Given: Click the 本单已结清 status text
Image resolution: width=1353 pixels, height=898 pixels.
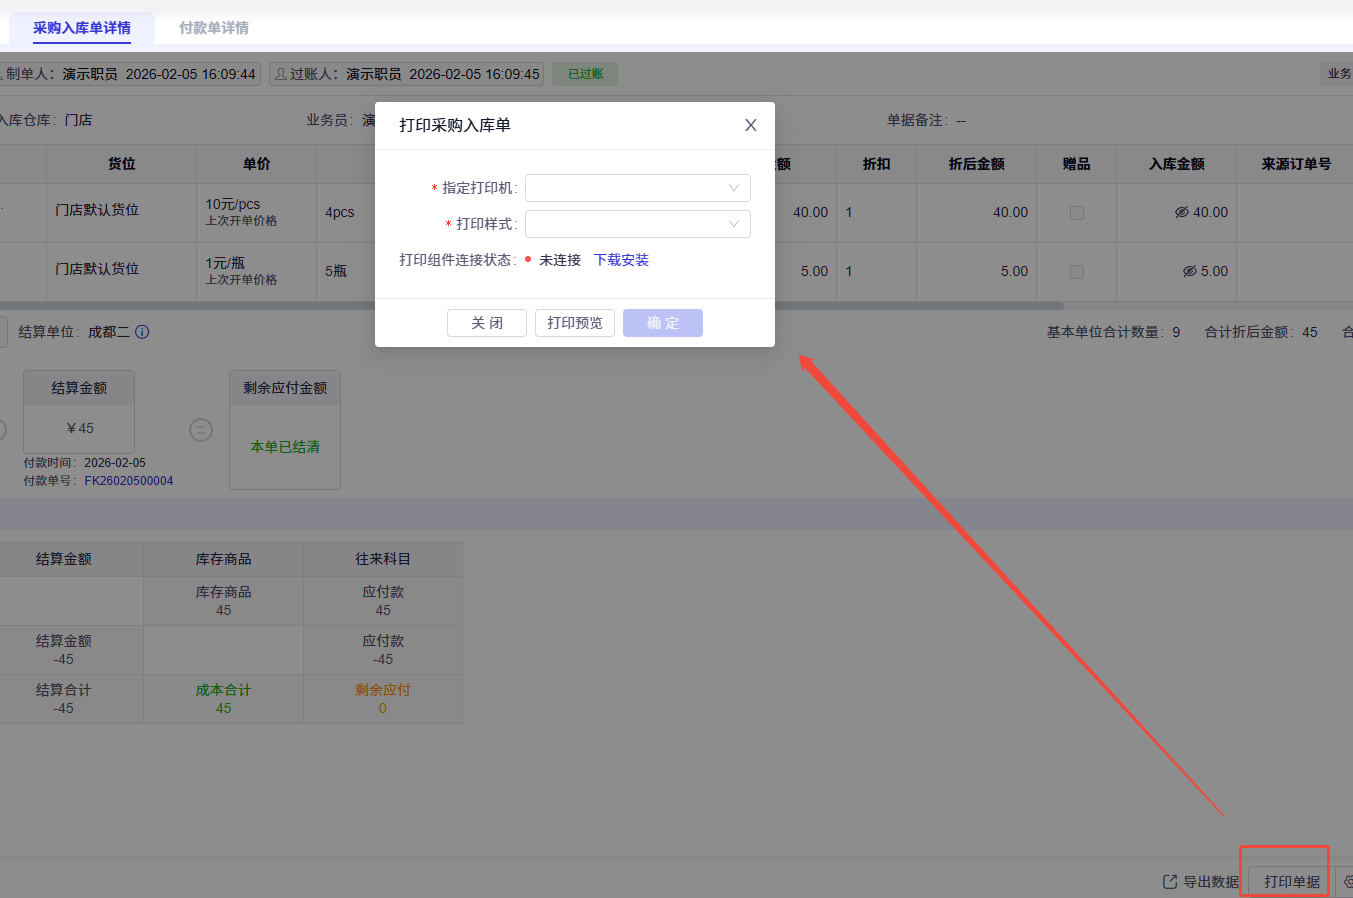Looking at the screenshot, I should click(x=285, y=447).
